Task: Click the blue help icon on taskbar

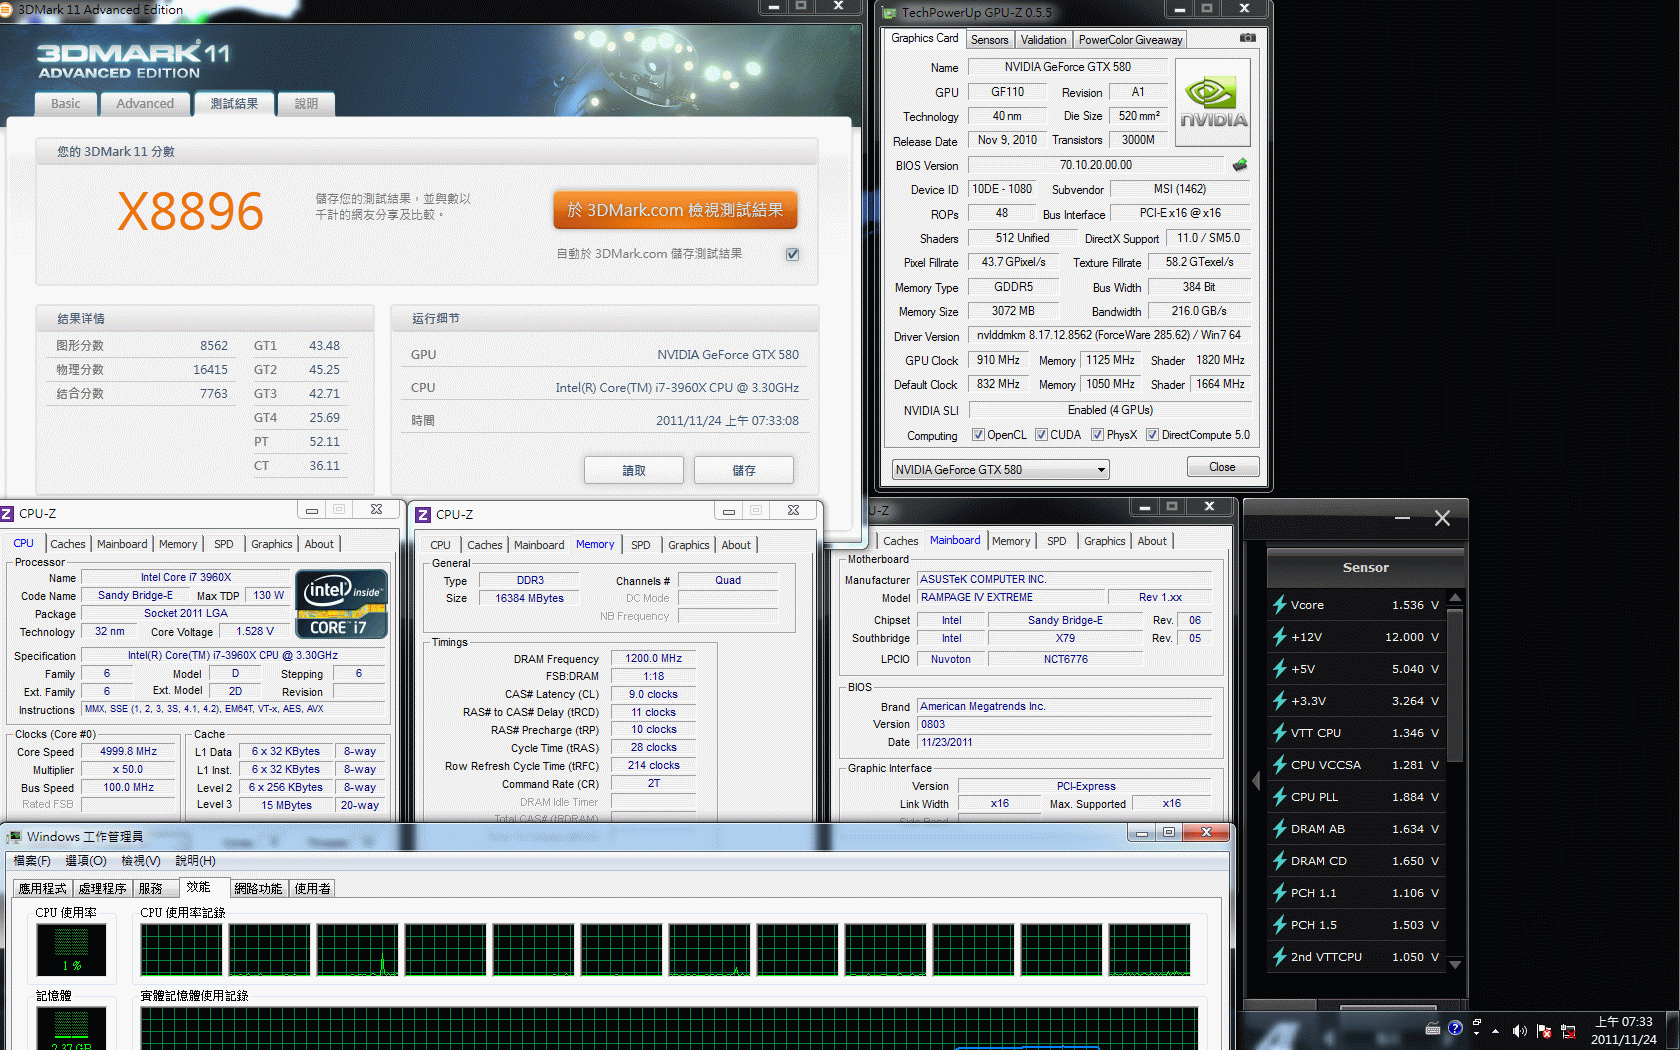Action: [1455, 1028]
